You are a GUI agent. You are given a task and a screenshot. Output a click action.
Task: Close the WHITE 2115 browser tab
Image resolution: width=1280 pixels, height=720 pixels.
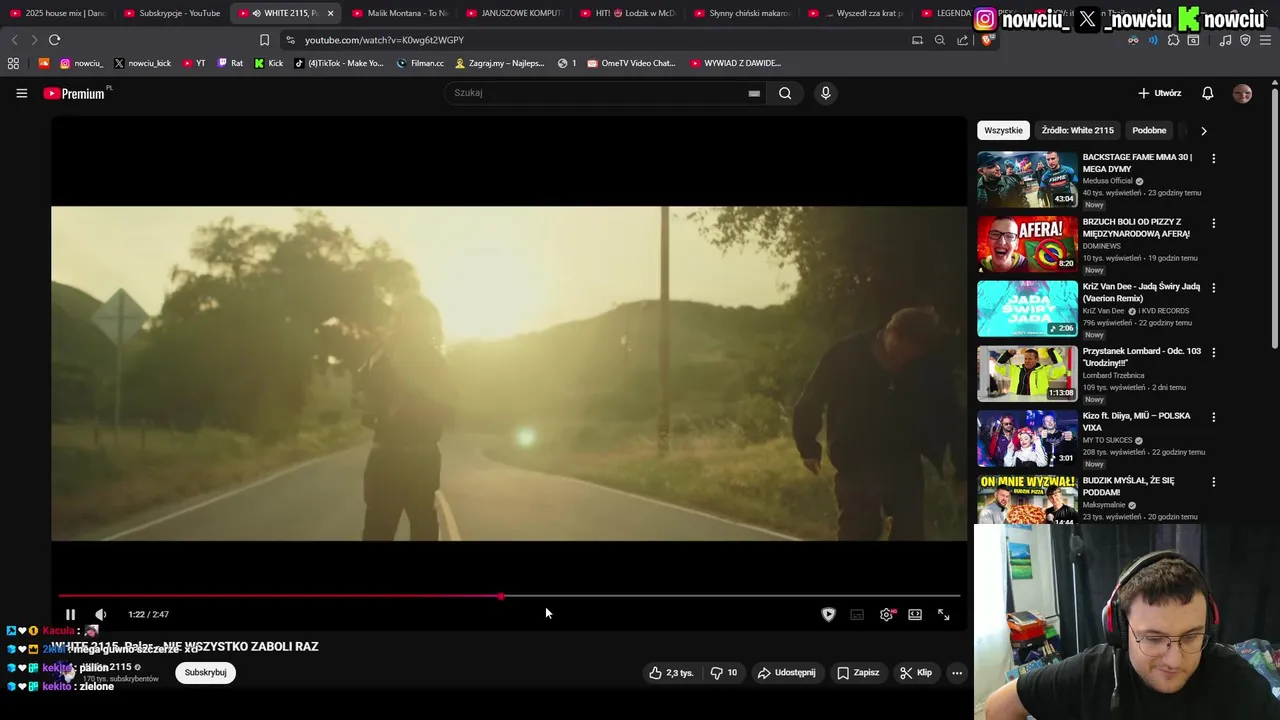[330, 13]
